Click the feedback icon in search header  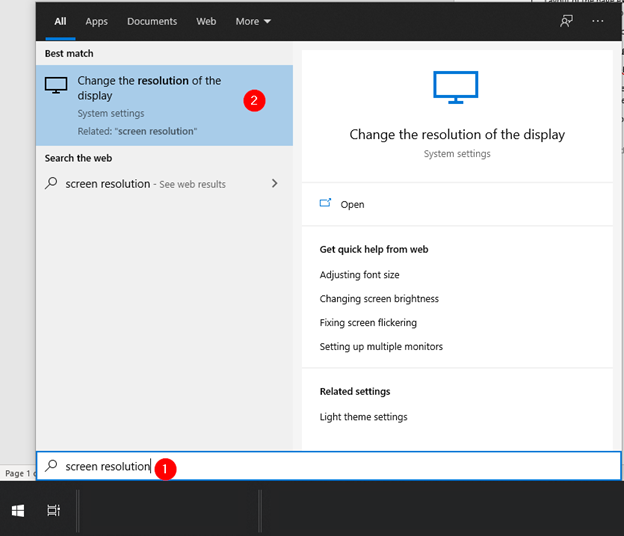(x=567, y=21)
